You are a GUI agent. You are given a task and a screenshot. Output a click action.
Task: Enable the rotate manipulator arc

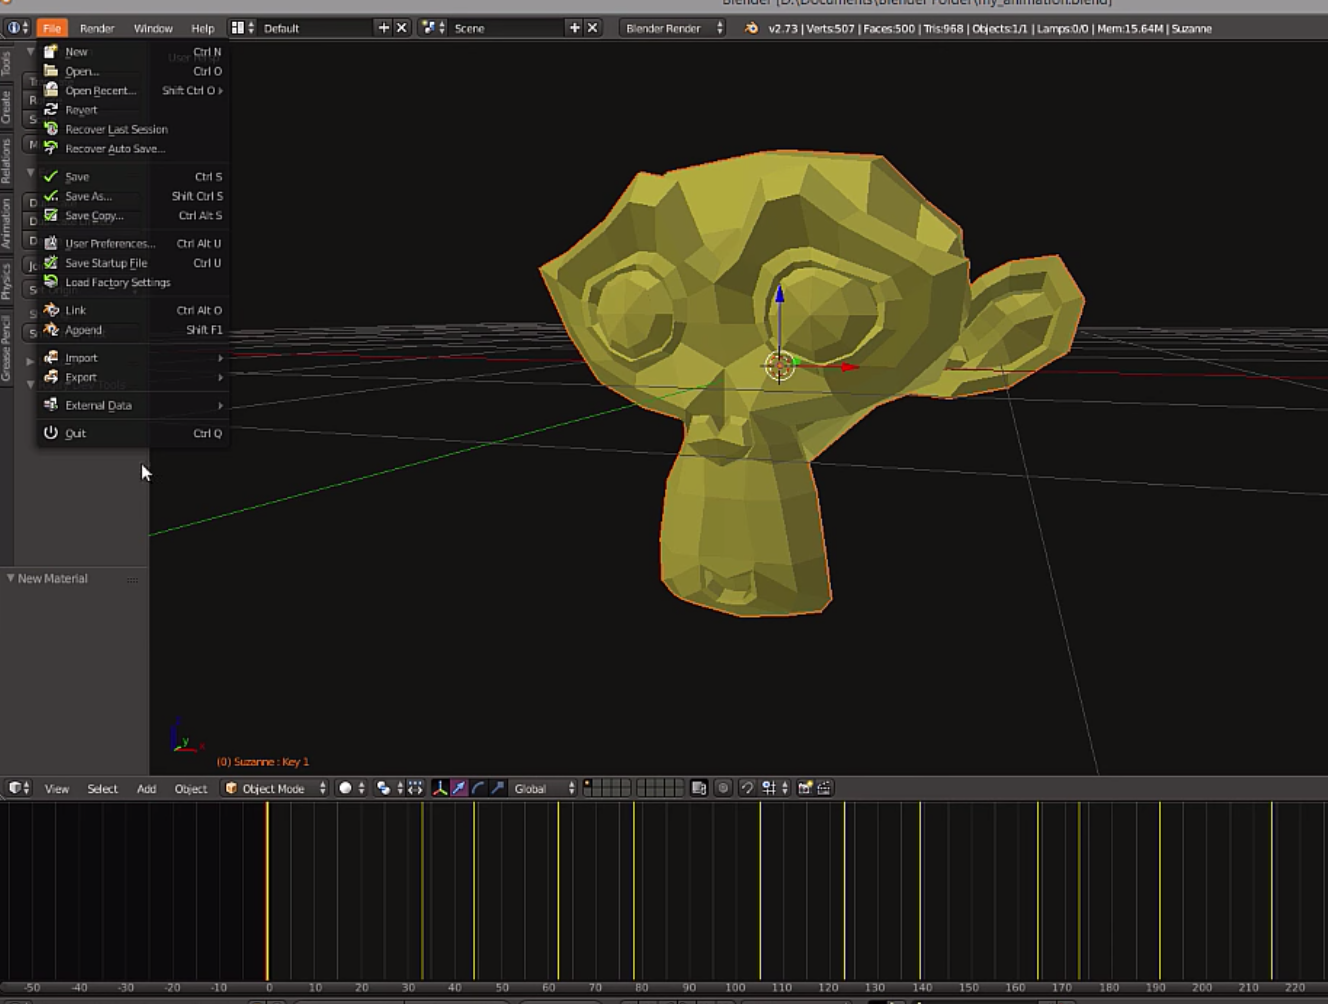(478, 788)
